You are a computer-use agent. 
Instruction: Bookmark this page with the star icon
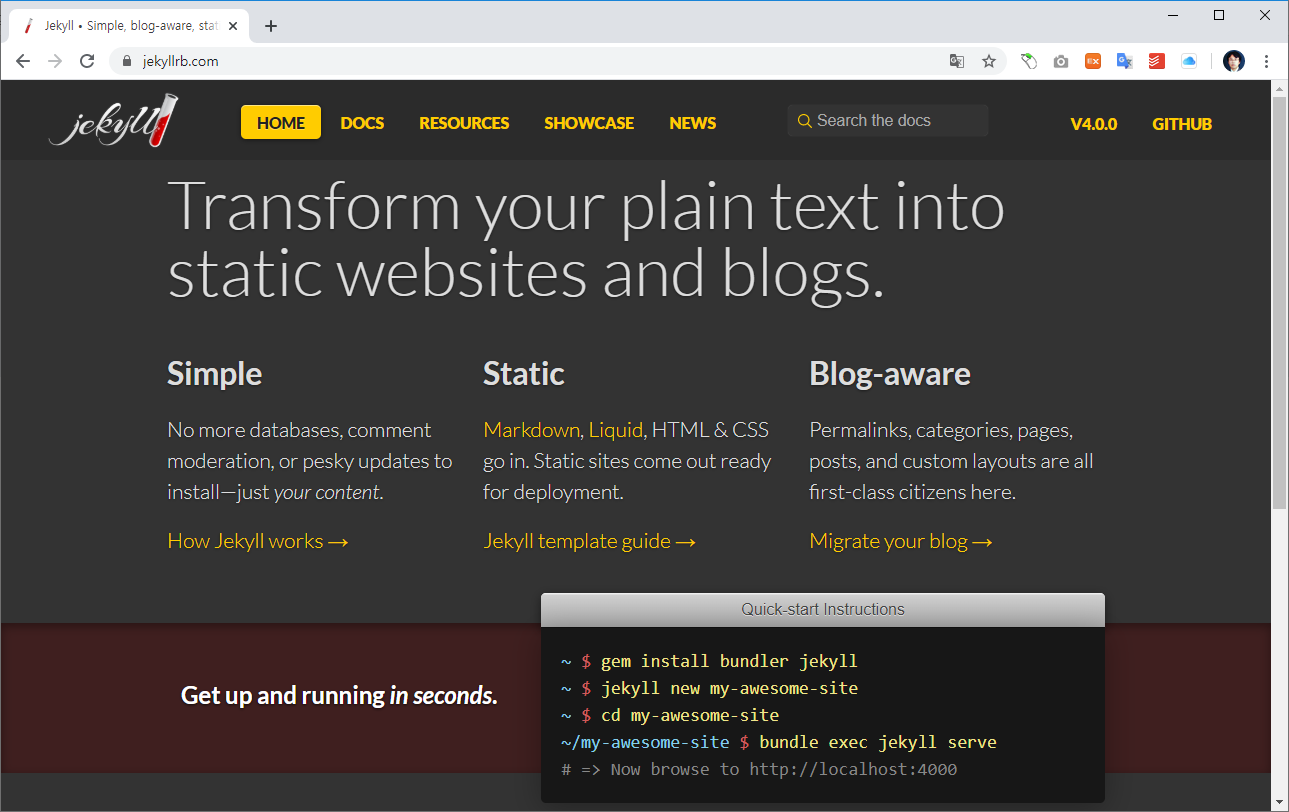click(989, 61)
